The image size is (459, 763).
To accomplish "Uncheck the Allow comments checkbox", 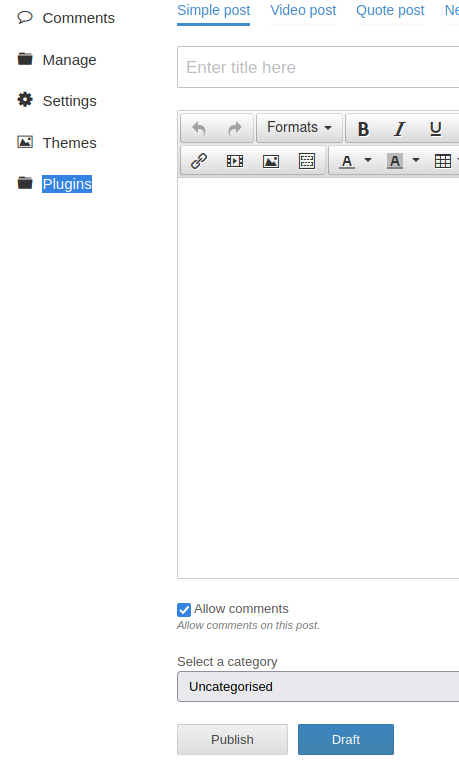I will (184, 609).
